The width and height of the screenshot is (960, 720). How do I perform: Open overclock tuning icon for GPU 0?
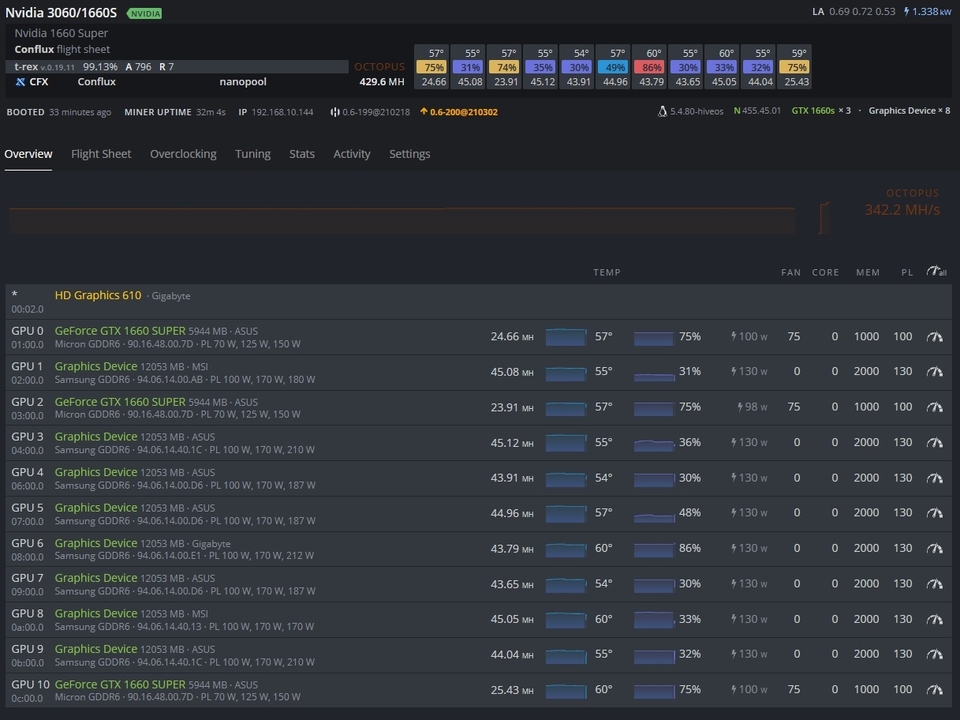(x=934, y=336)
